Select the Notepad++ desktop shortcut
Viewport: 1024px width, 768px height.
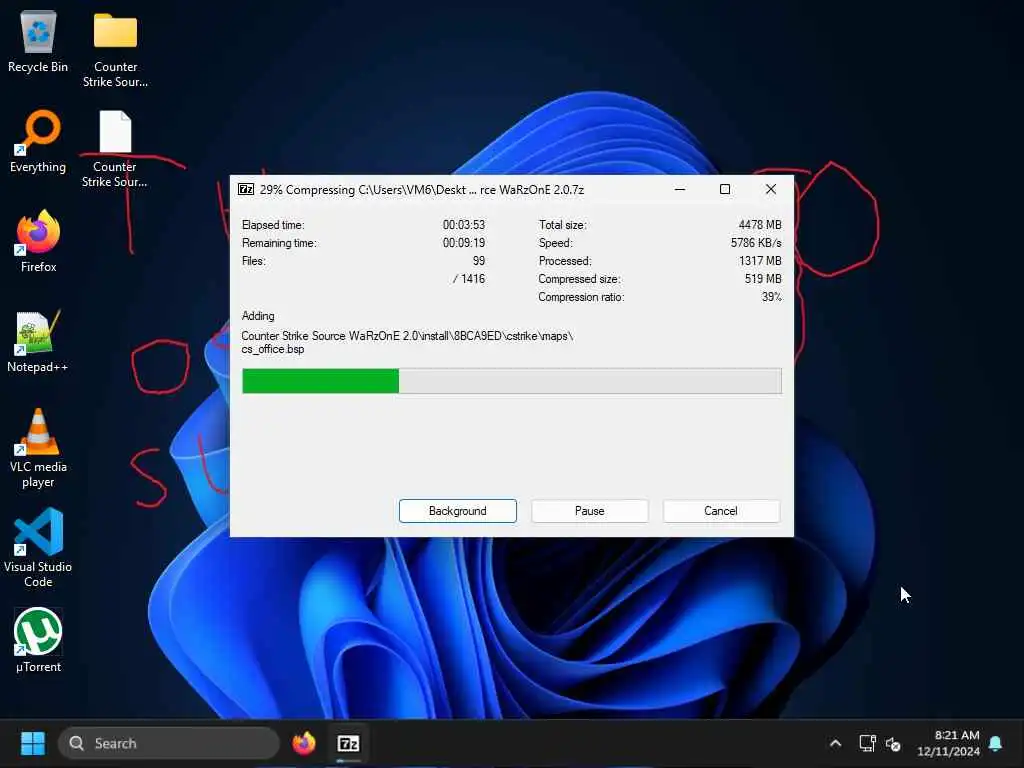[38, 342]
